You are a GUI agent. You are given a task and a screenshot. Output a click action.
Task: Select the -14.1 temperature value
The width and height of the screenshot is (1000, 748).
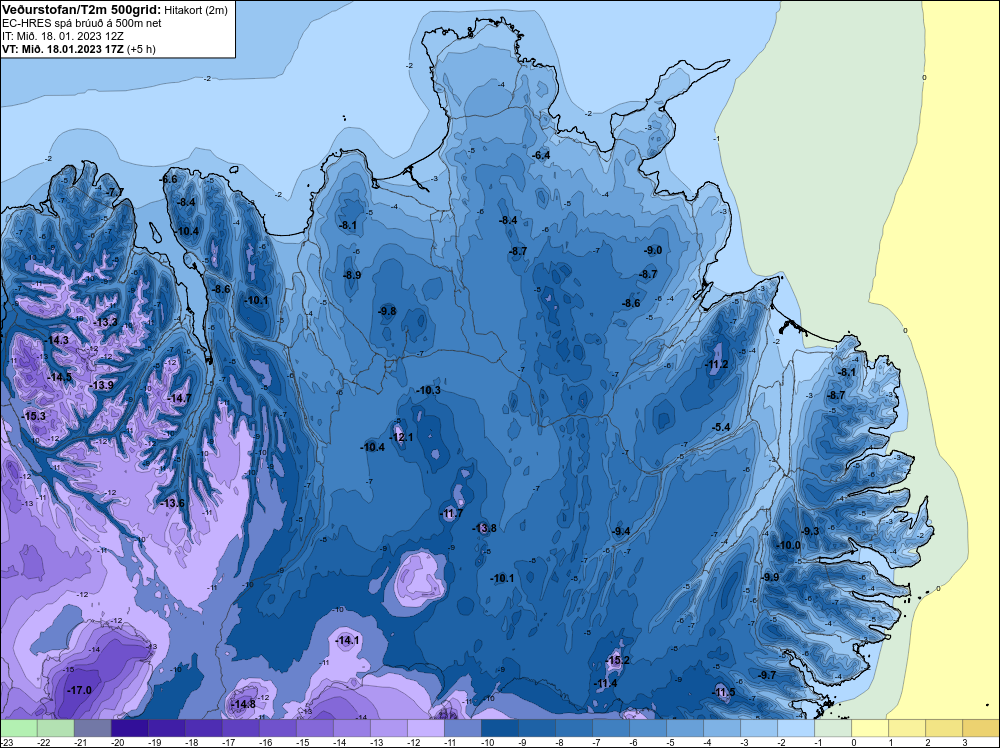(348, 640)
